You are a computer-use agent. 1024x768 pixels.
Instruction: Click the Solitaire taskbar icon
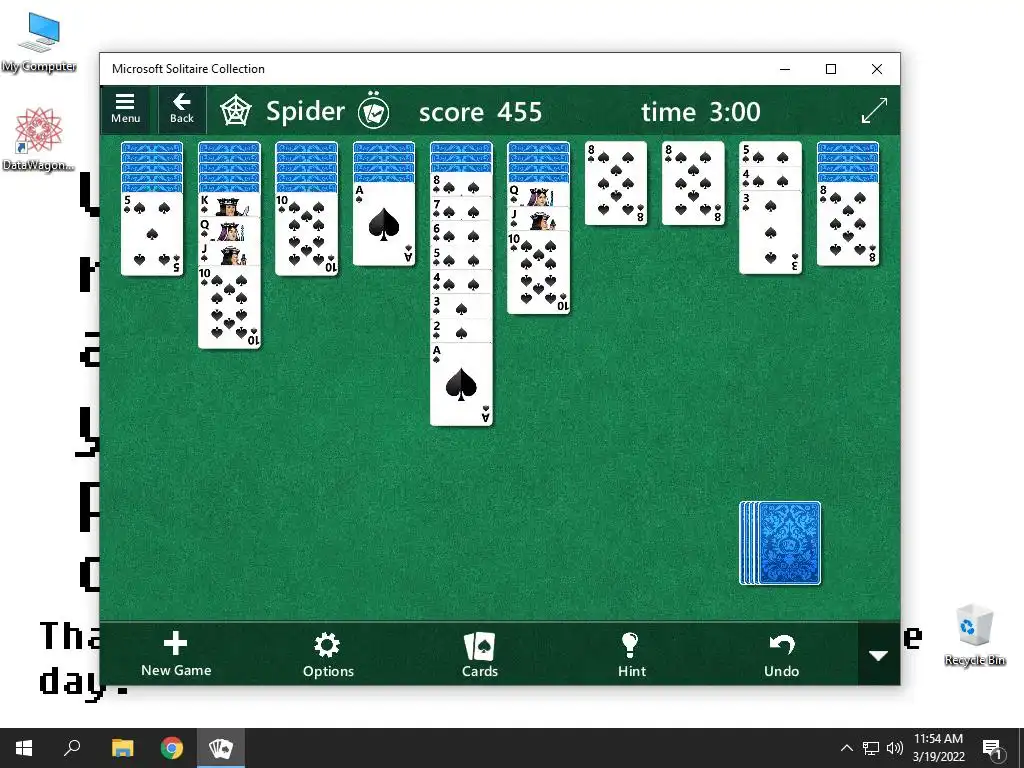pyautogui.click(x=221, y=748)
